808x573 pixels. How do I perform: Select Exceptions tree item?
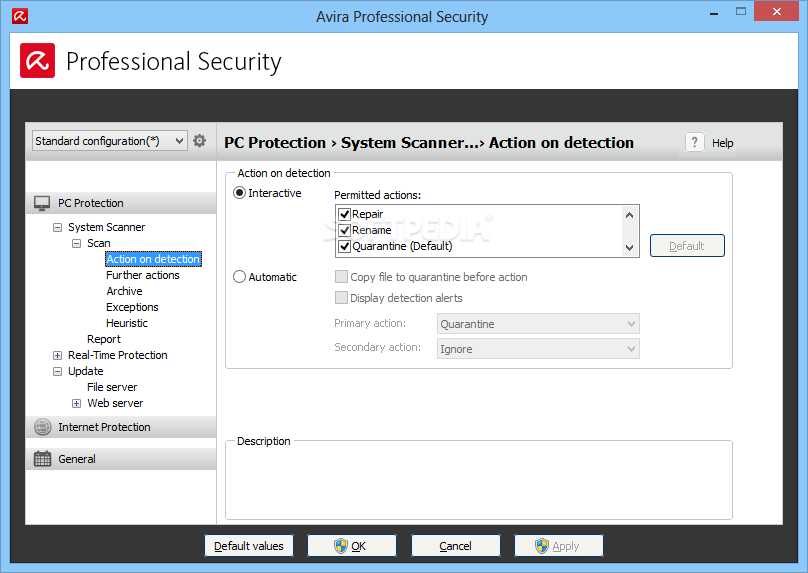[132, 307]
